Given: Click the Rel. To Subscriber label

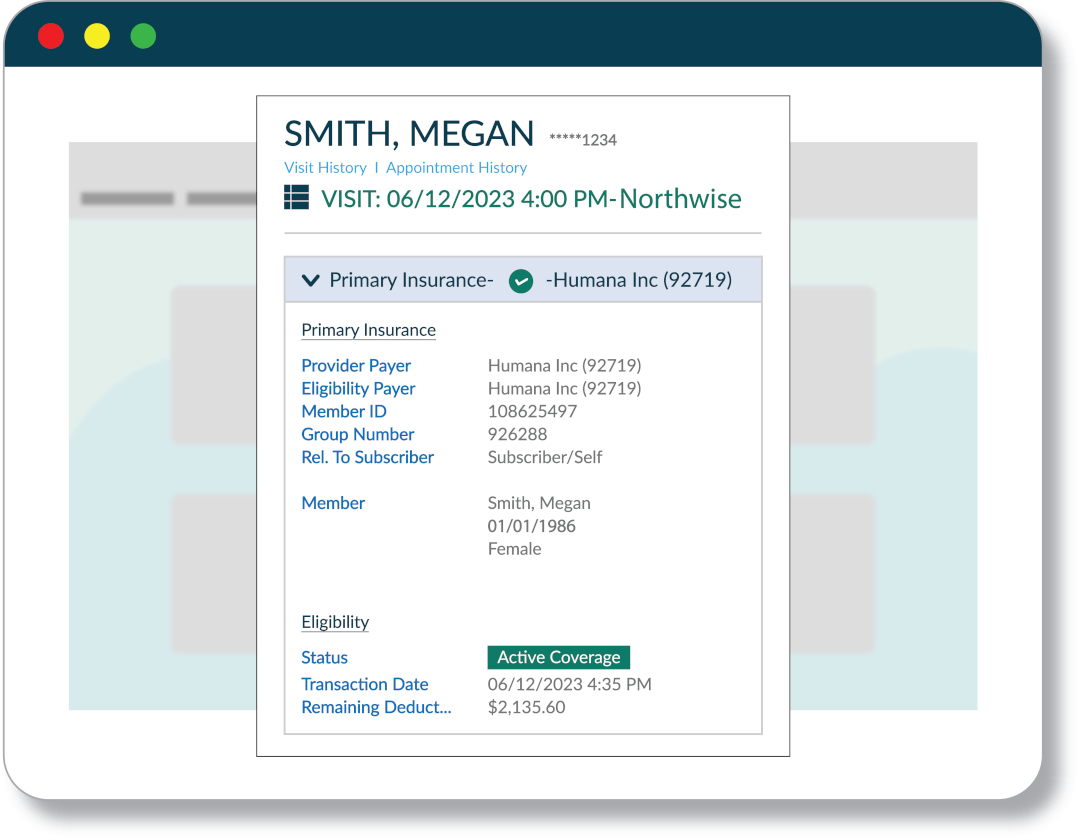Looking at the screenshot, I should pyautogui.click(x=367, y=458).
